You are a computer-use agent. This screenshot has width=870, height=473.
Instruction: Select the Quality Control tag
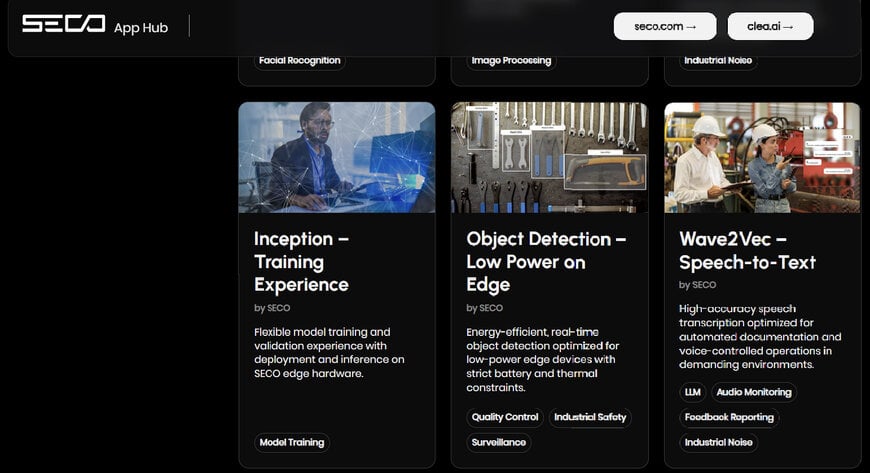[505, 417]
